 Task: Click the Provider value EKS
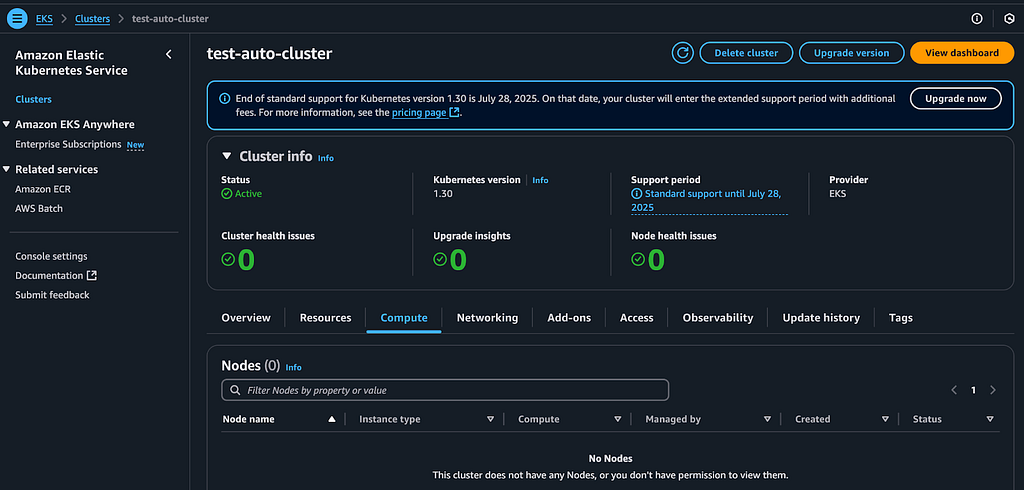coord(837,193)
